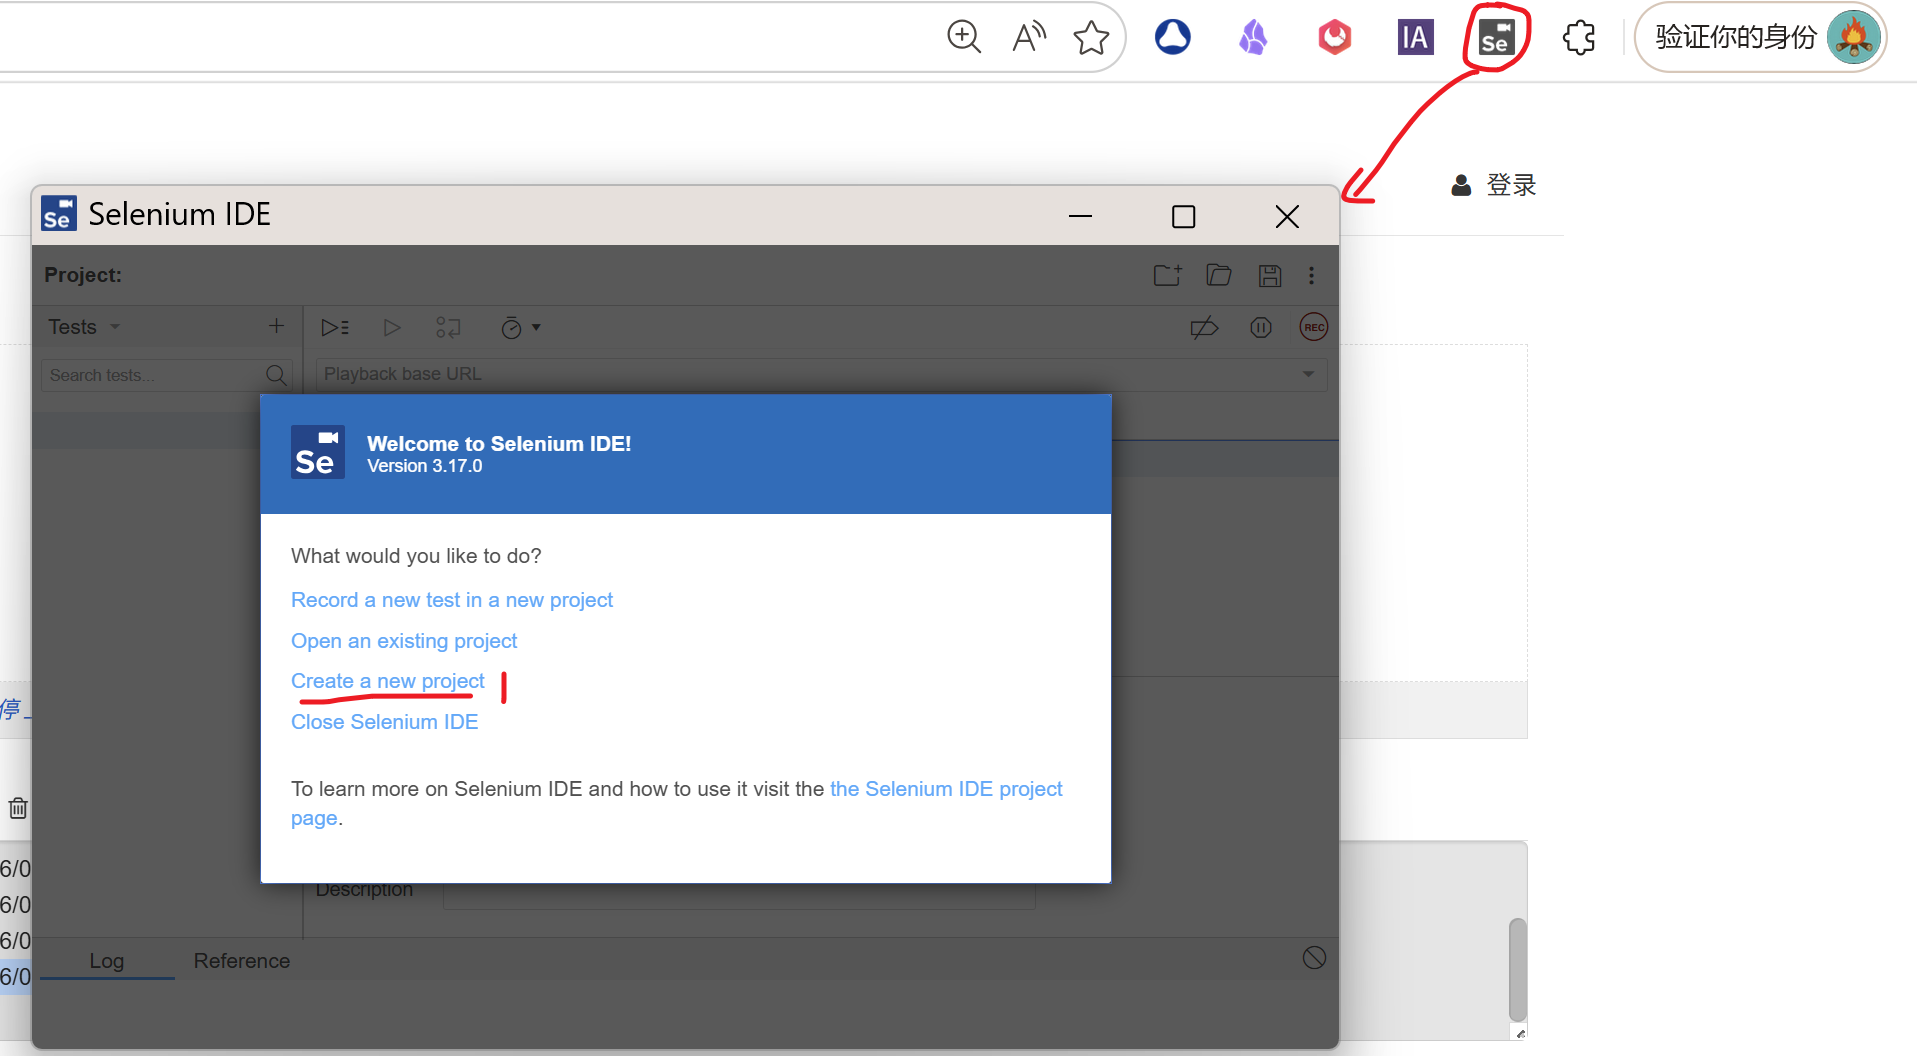Toggle pause on exceptions button
The width and height of the screenshot is (1917, 1056).
pos(1261,328)
